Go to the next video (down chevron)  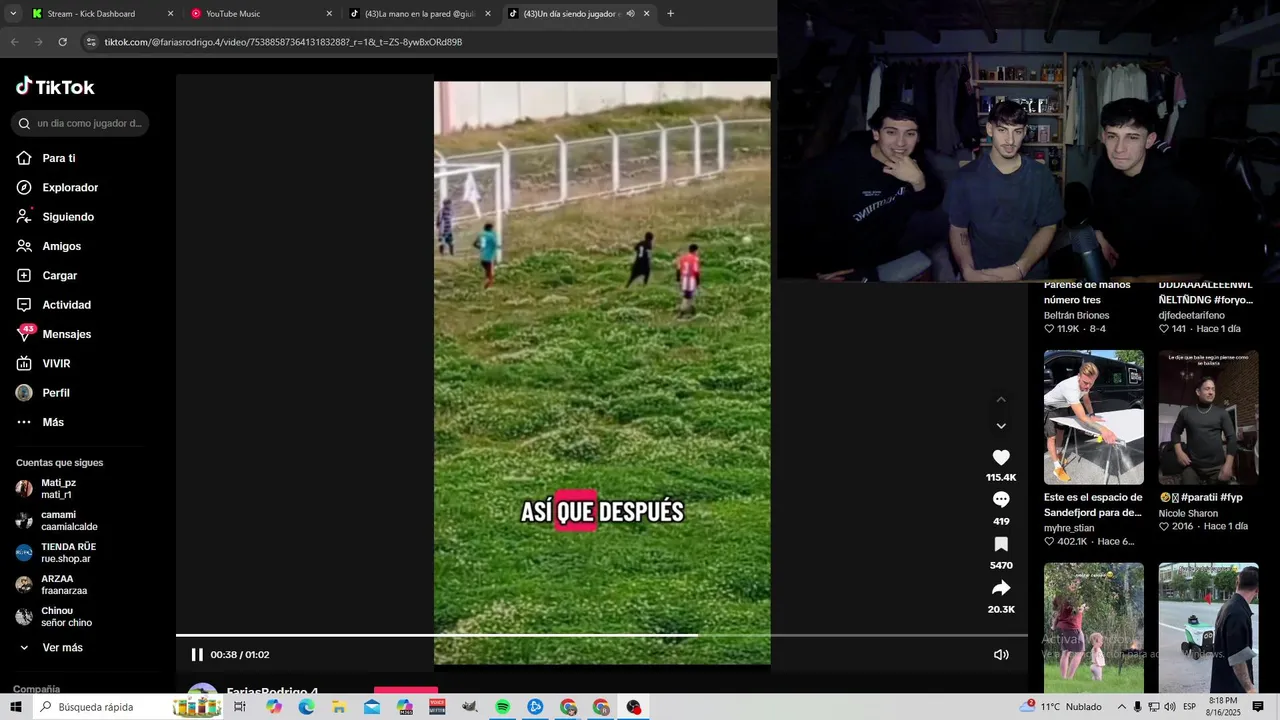(x=1001, y=426)
